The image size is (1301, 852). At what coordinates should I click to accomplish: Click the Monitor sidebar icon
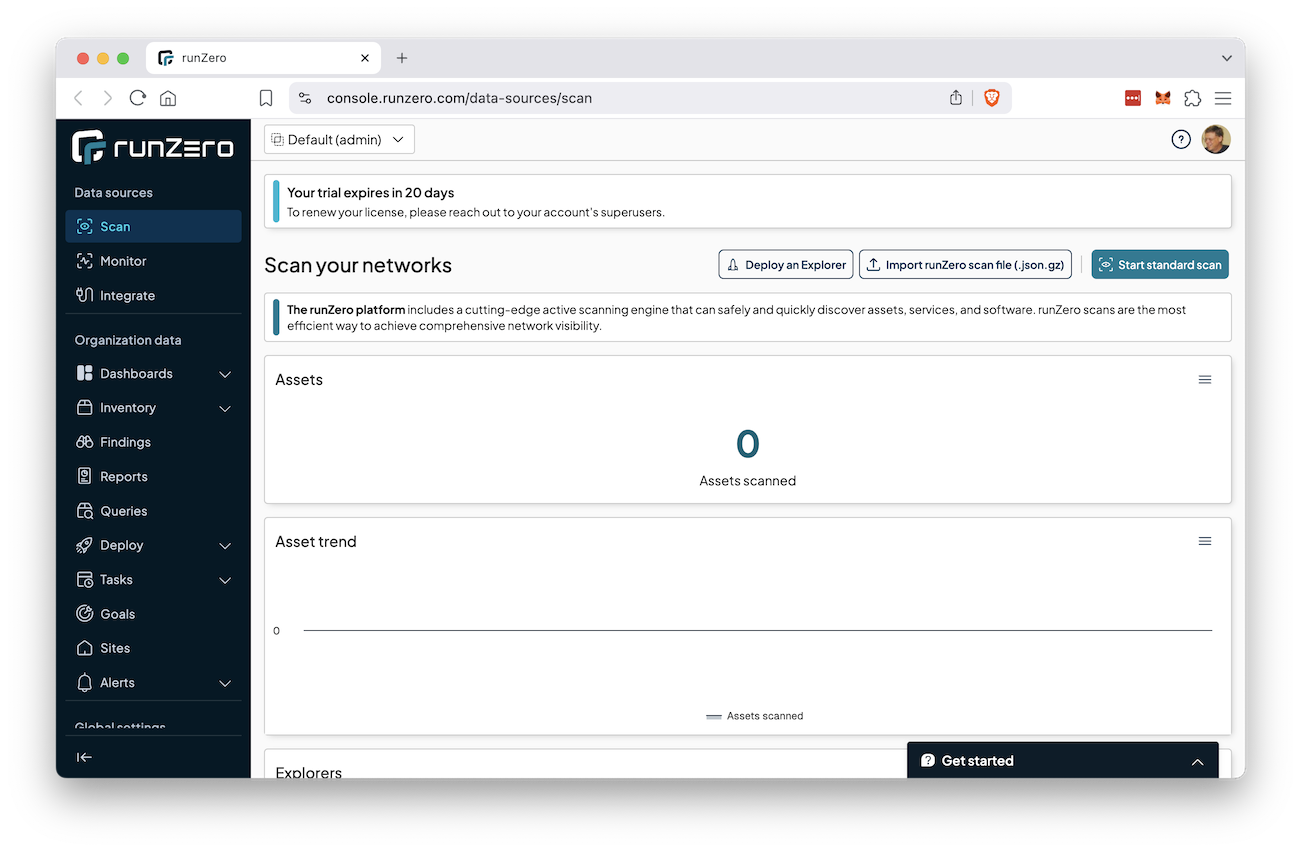click(x=85, y=261)
